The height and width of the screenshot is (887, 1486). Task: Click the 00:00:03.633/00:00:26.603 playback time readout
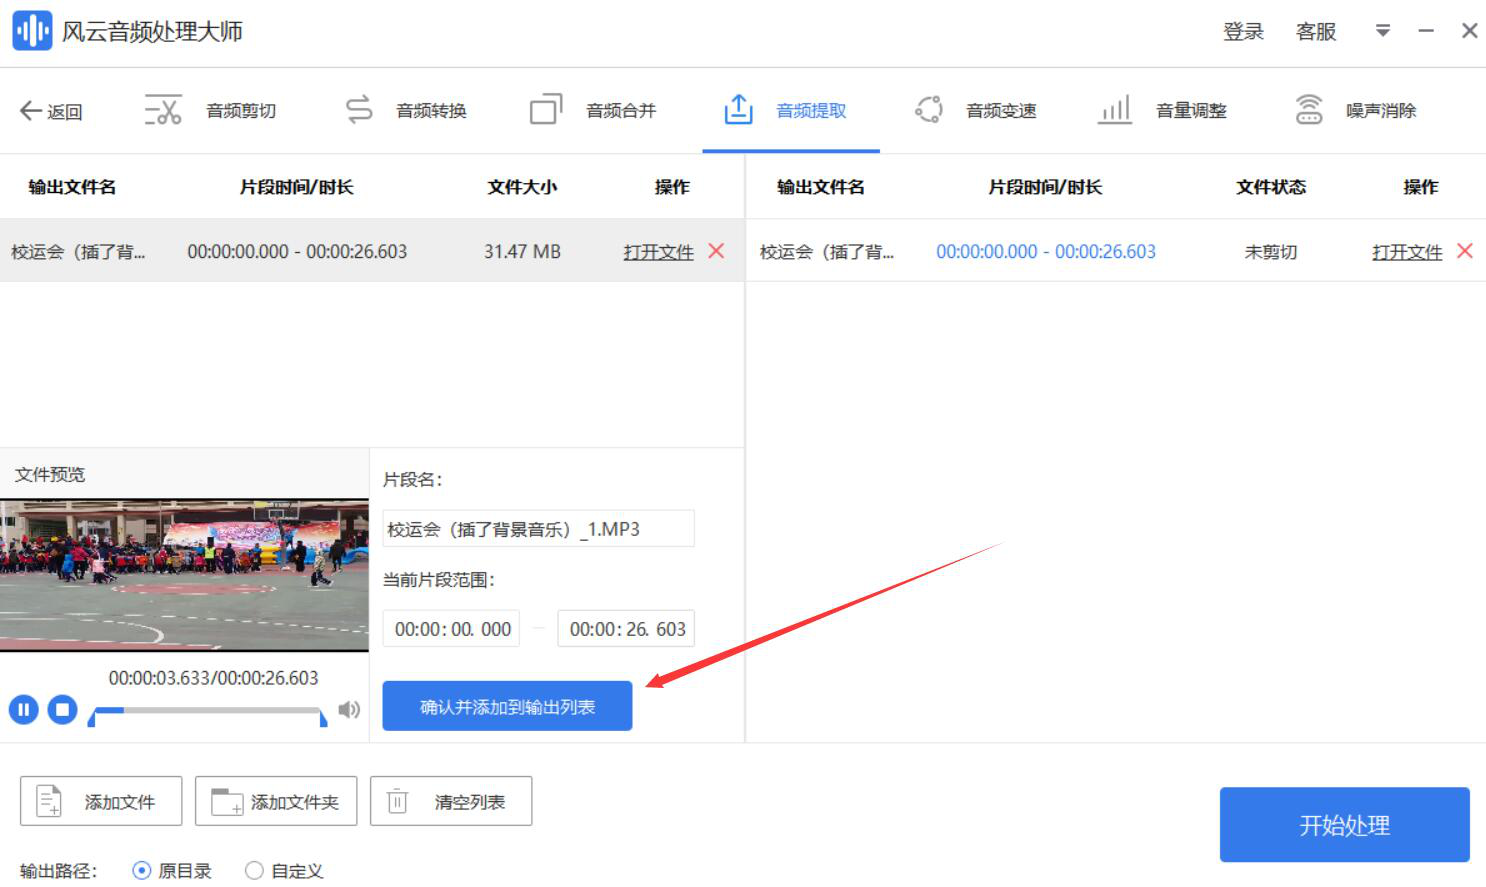coord(213,678)
